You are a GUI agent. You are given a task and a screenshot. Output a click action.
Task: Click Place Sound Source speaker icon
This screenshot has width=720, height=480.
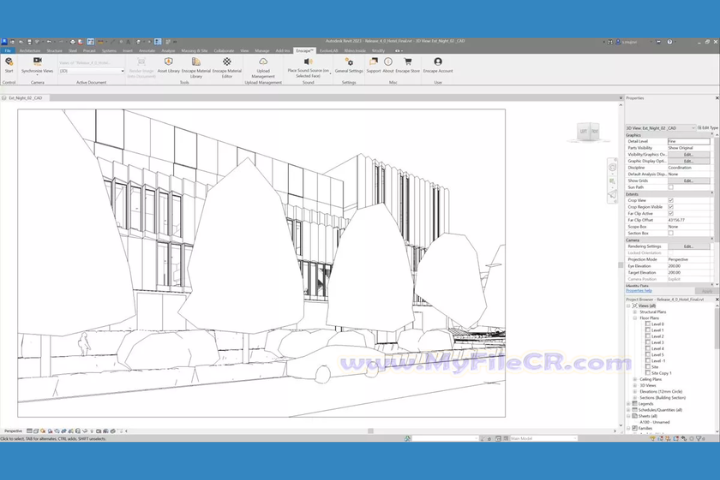coord(308,62)
